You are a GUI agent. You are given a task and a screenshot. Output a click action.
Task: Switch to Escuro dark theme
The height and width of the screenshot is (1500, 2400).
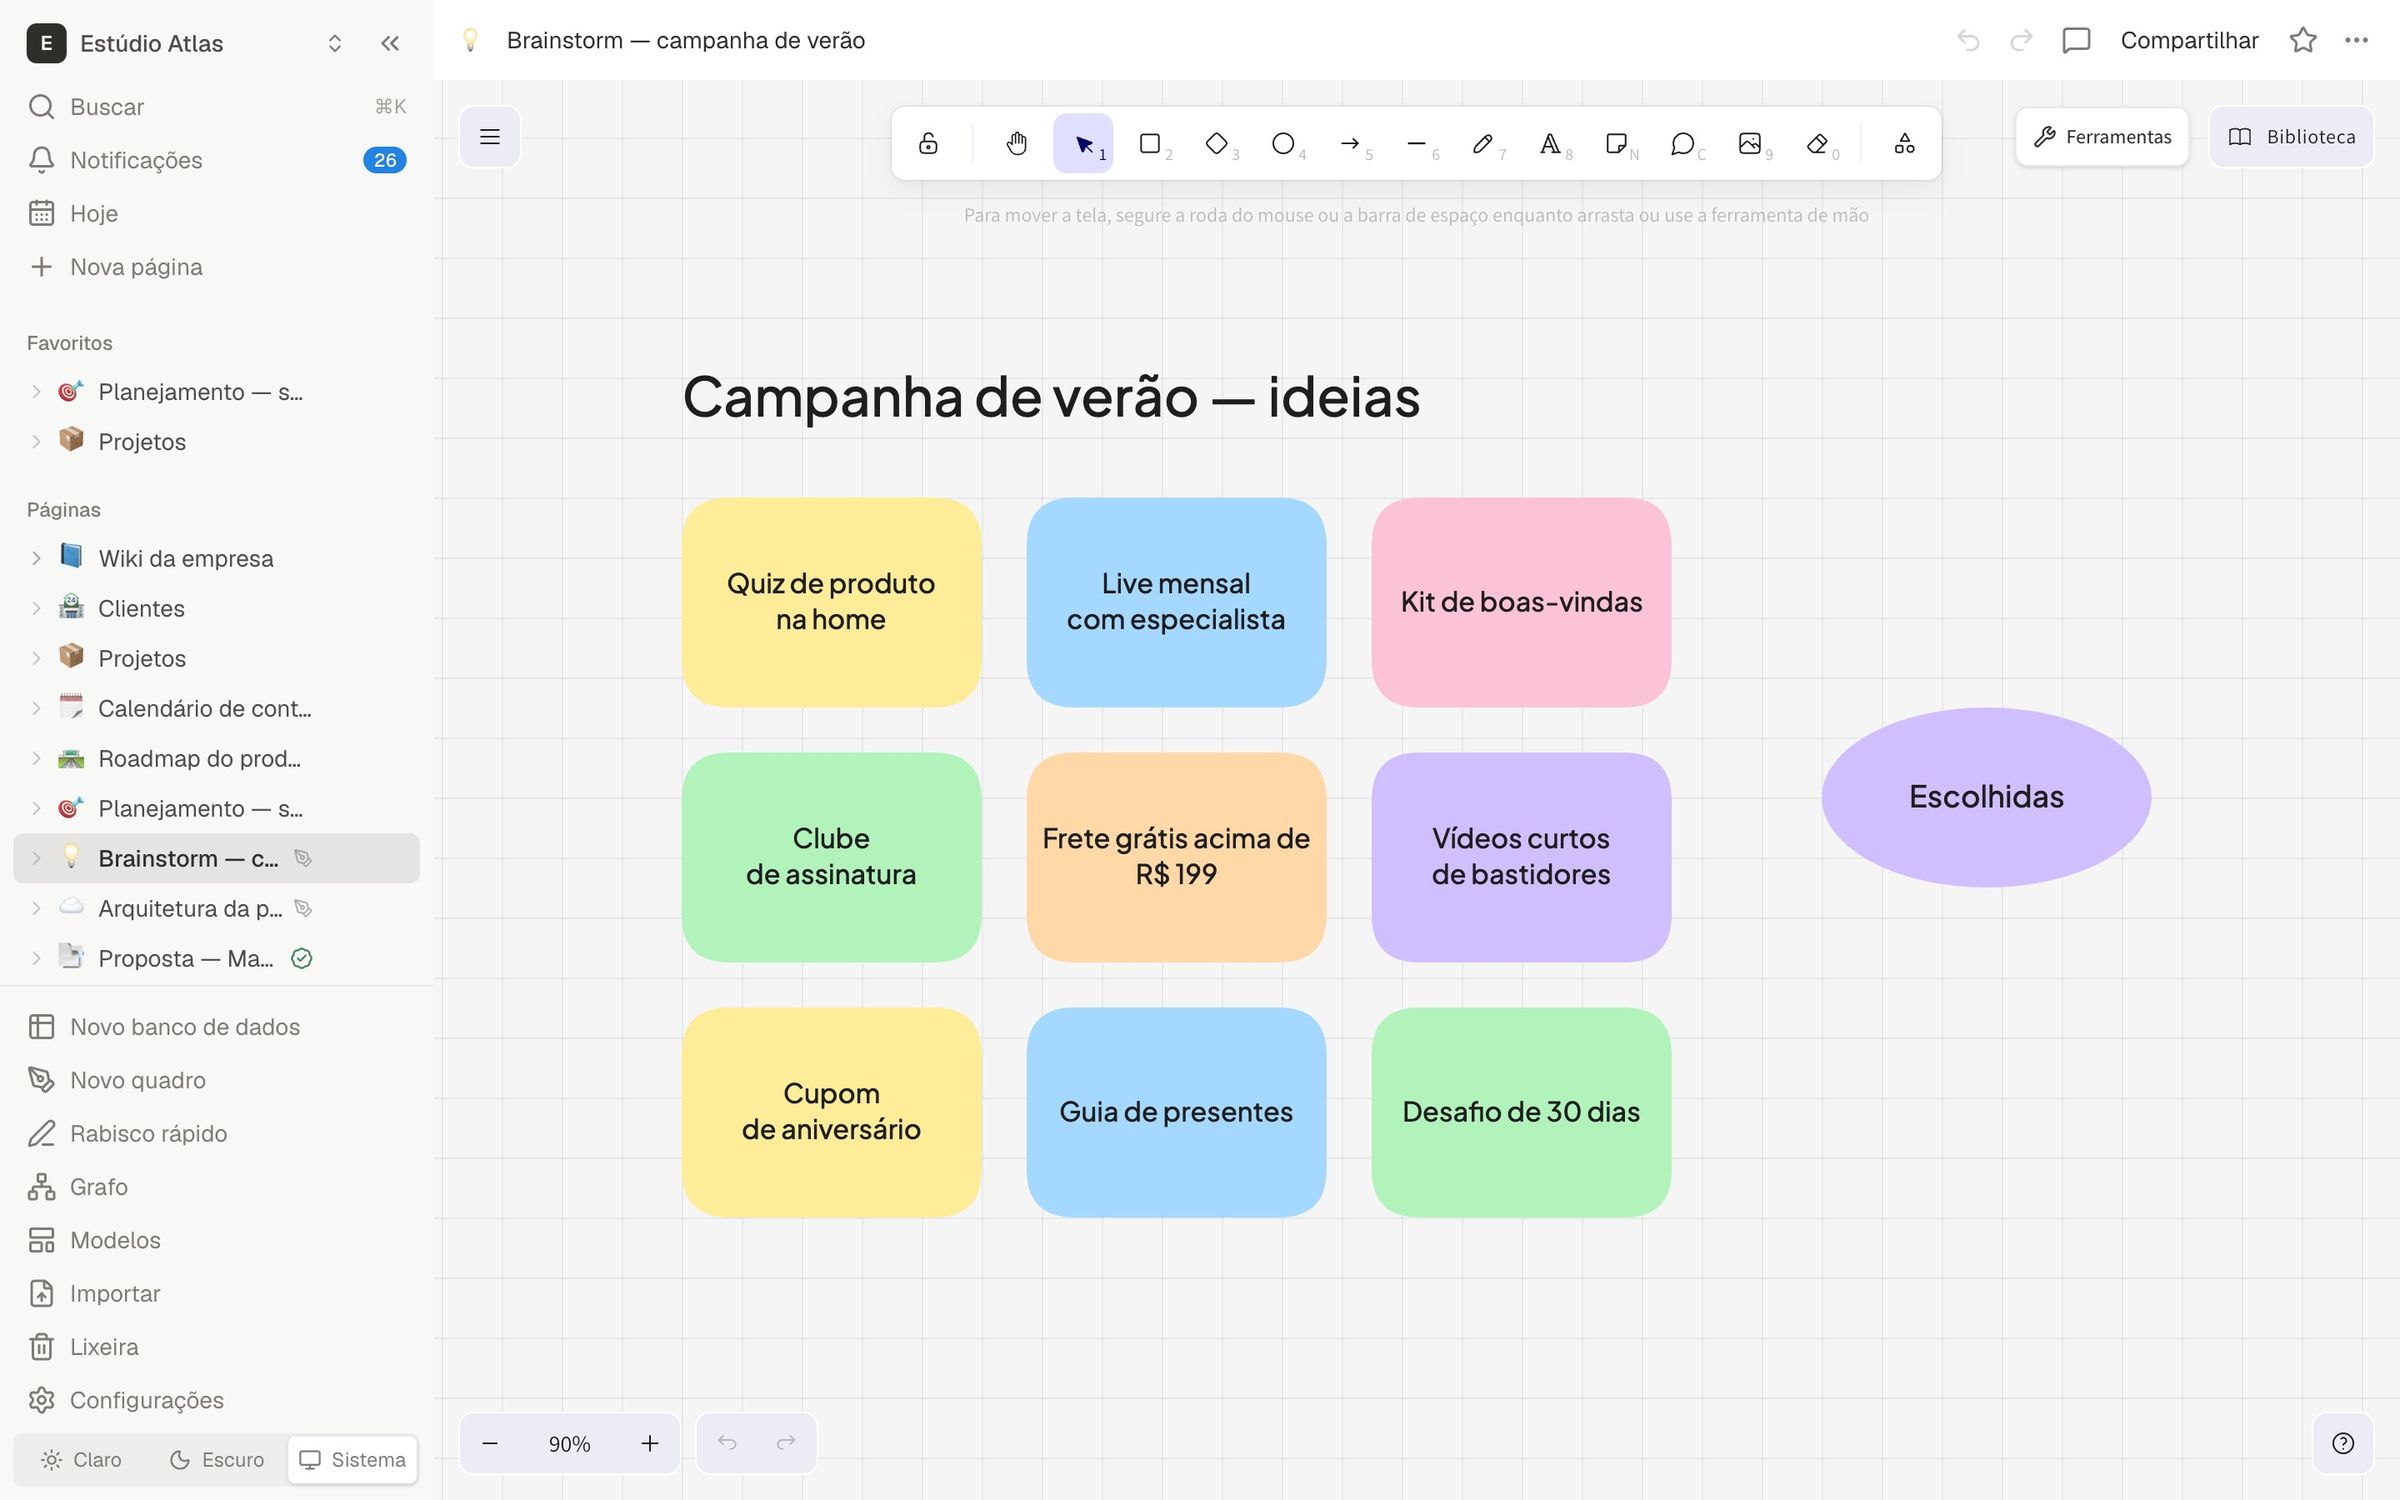217,1459
